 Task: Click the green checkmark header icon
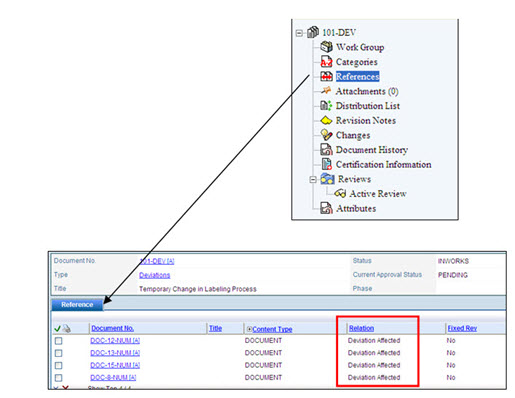click(x=57, y=329)
